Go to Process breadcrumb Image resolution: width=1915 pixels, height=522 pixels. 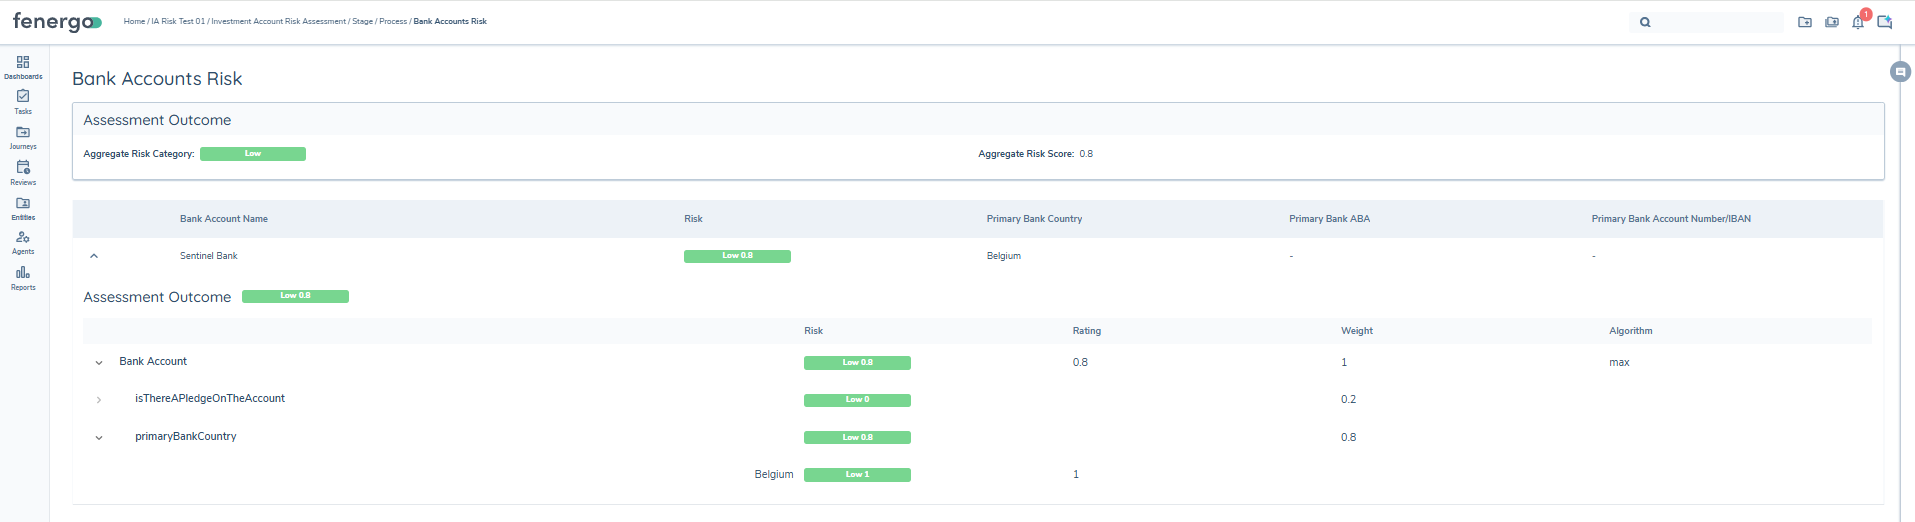[x=393, y=21]
